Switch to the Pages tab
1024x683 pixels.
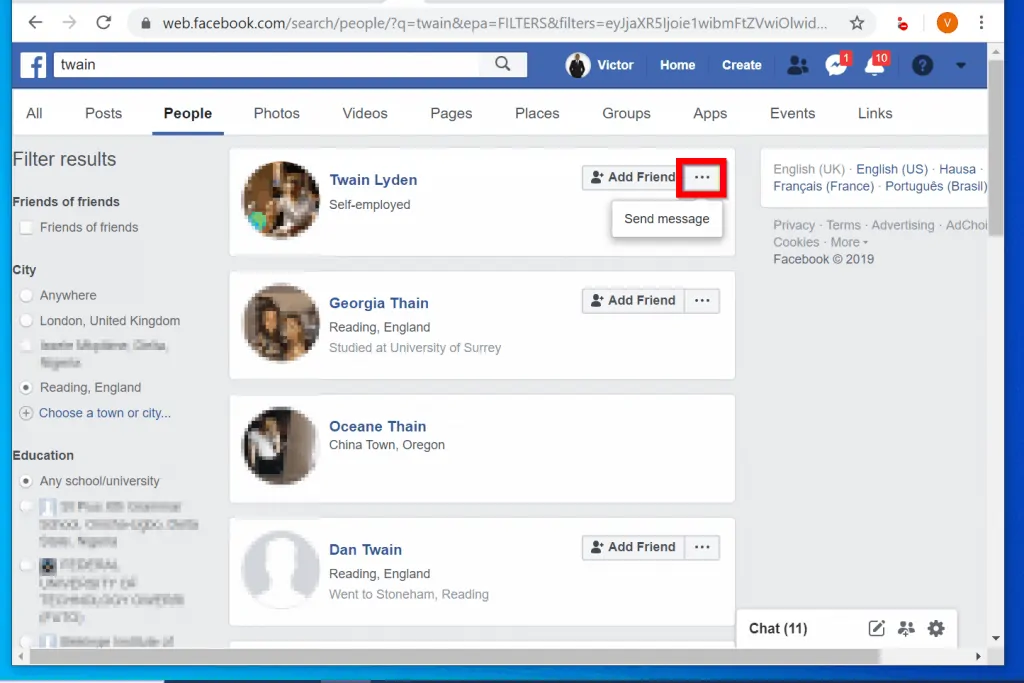[451, 113]
